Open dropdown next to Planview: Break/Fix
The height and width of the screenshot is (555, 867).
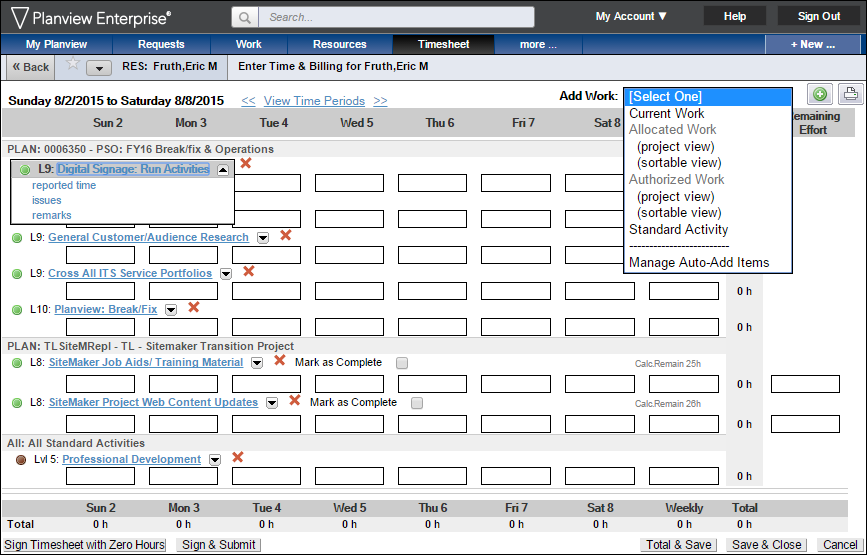171,310
